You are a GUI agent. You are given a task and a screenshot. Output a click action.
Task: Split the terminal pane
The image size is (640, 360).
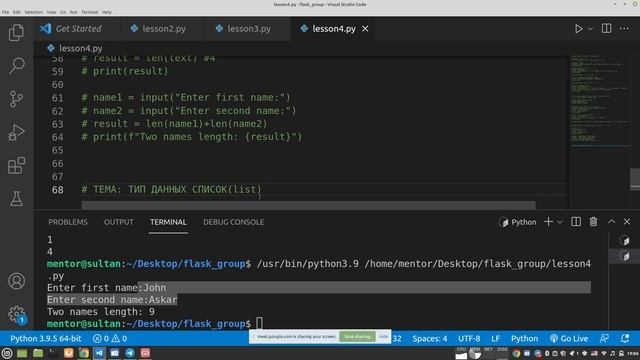click(576, 222)
